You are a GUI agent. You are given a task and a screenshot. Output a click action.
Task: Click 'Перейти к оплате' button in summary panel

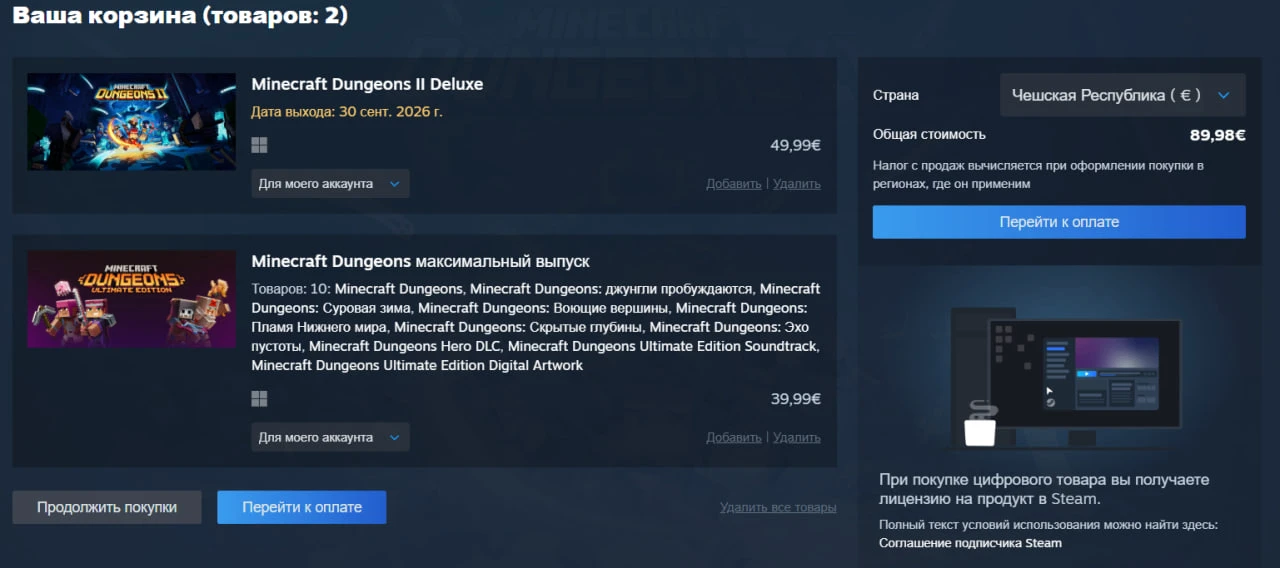pyautogui.click(x=1059, y=222)
